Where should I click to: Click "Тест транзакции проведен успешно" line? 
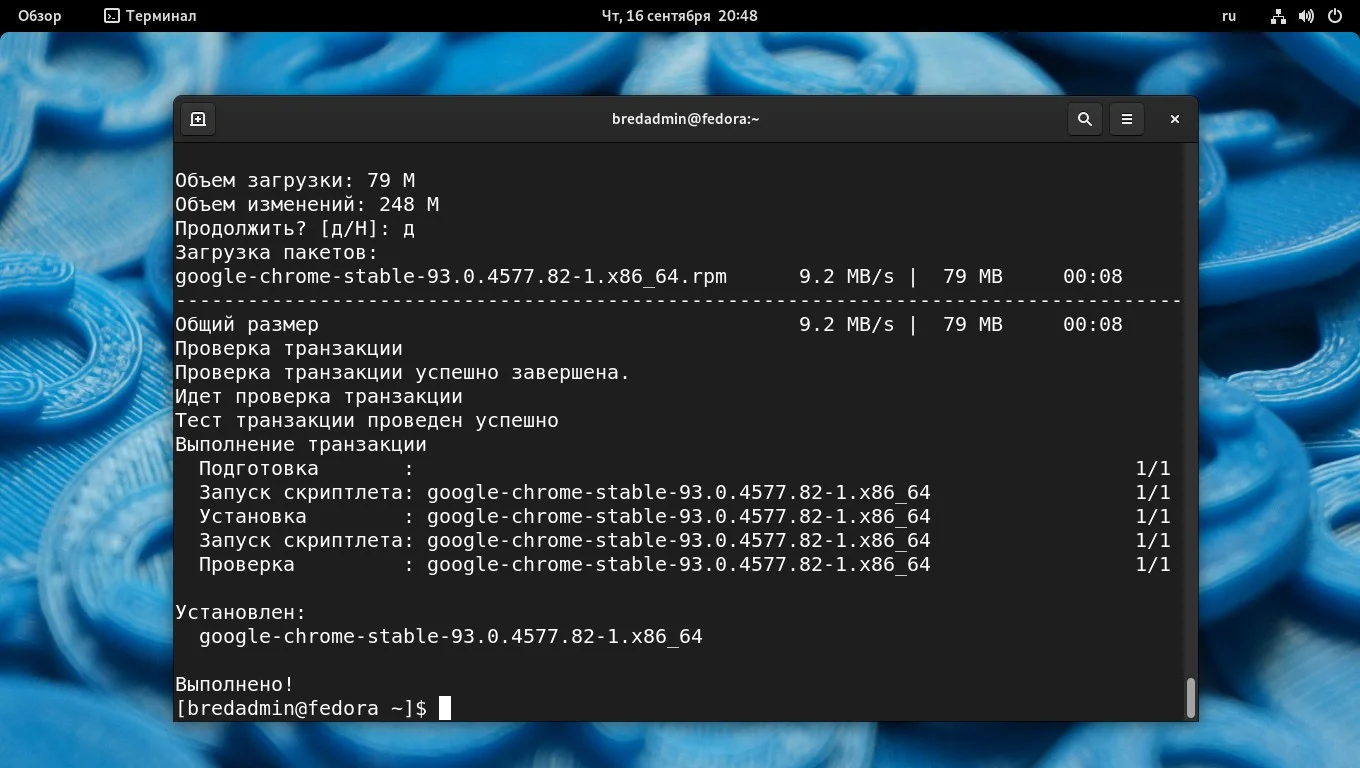click(x=367, y=420)
